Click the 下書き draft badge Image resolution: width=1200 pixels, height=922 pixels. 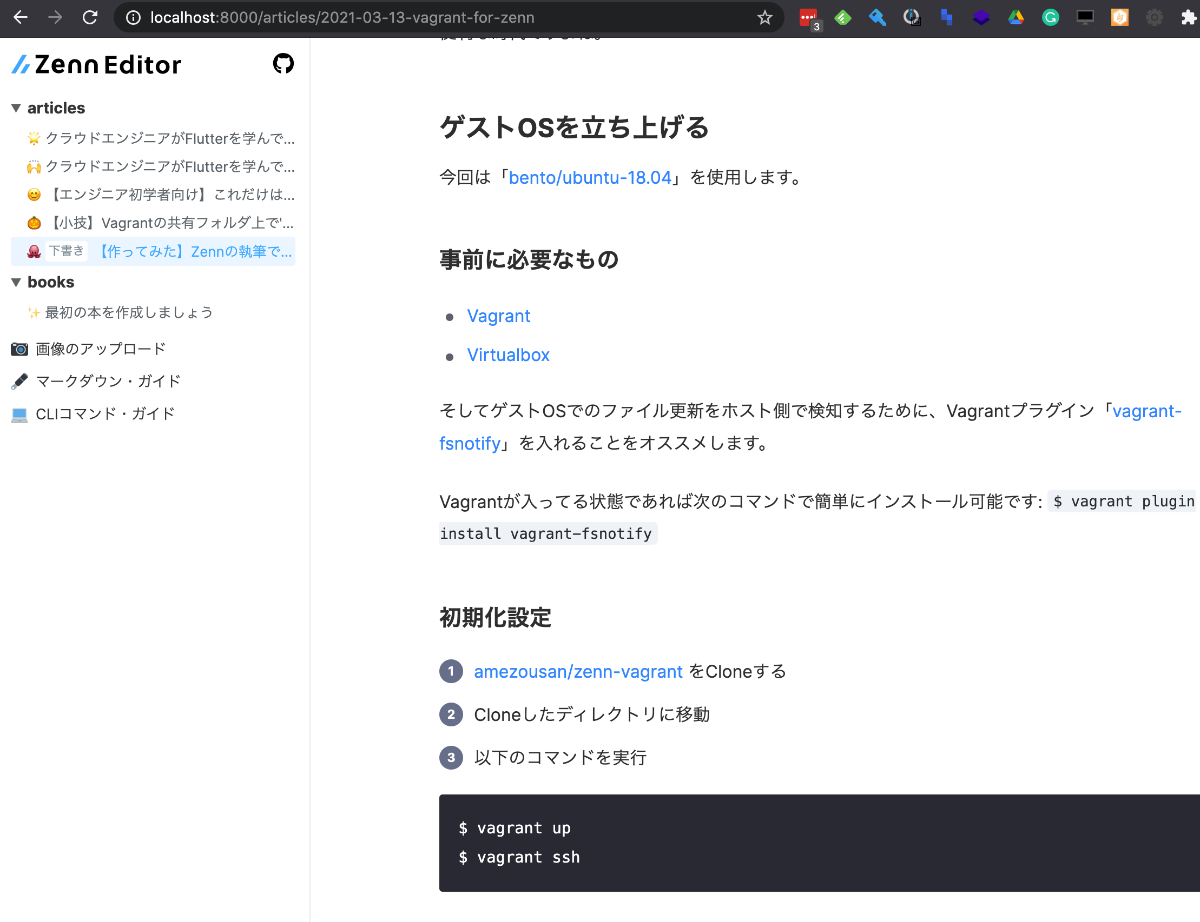click(67, 251)
